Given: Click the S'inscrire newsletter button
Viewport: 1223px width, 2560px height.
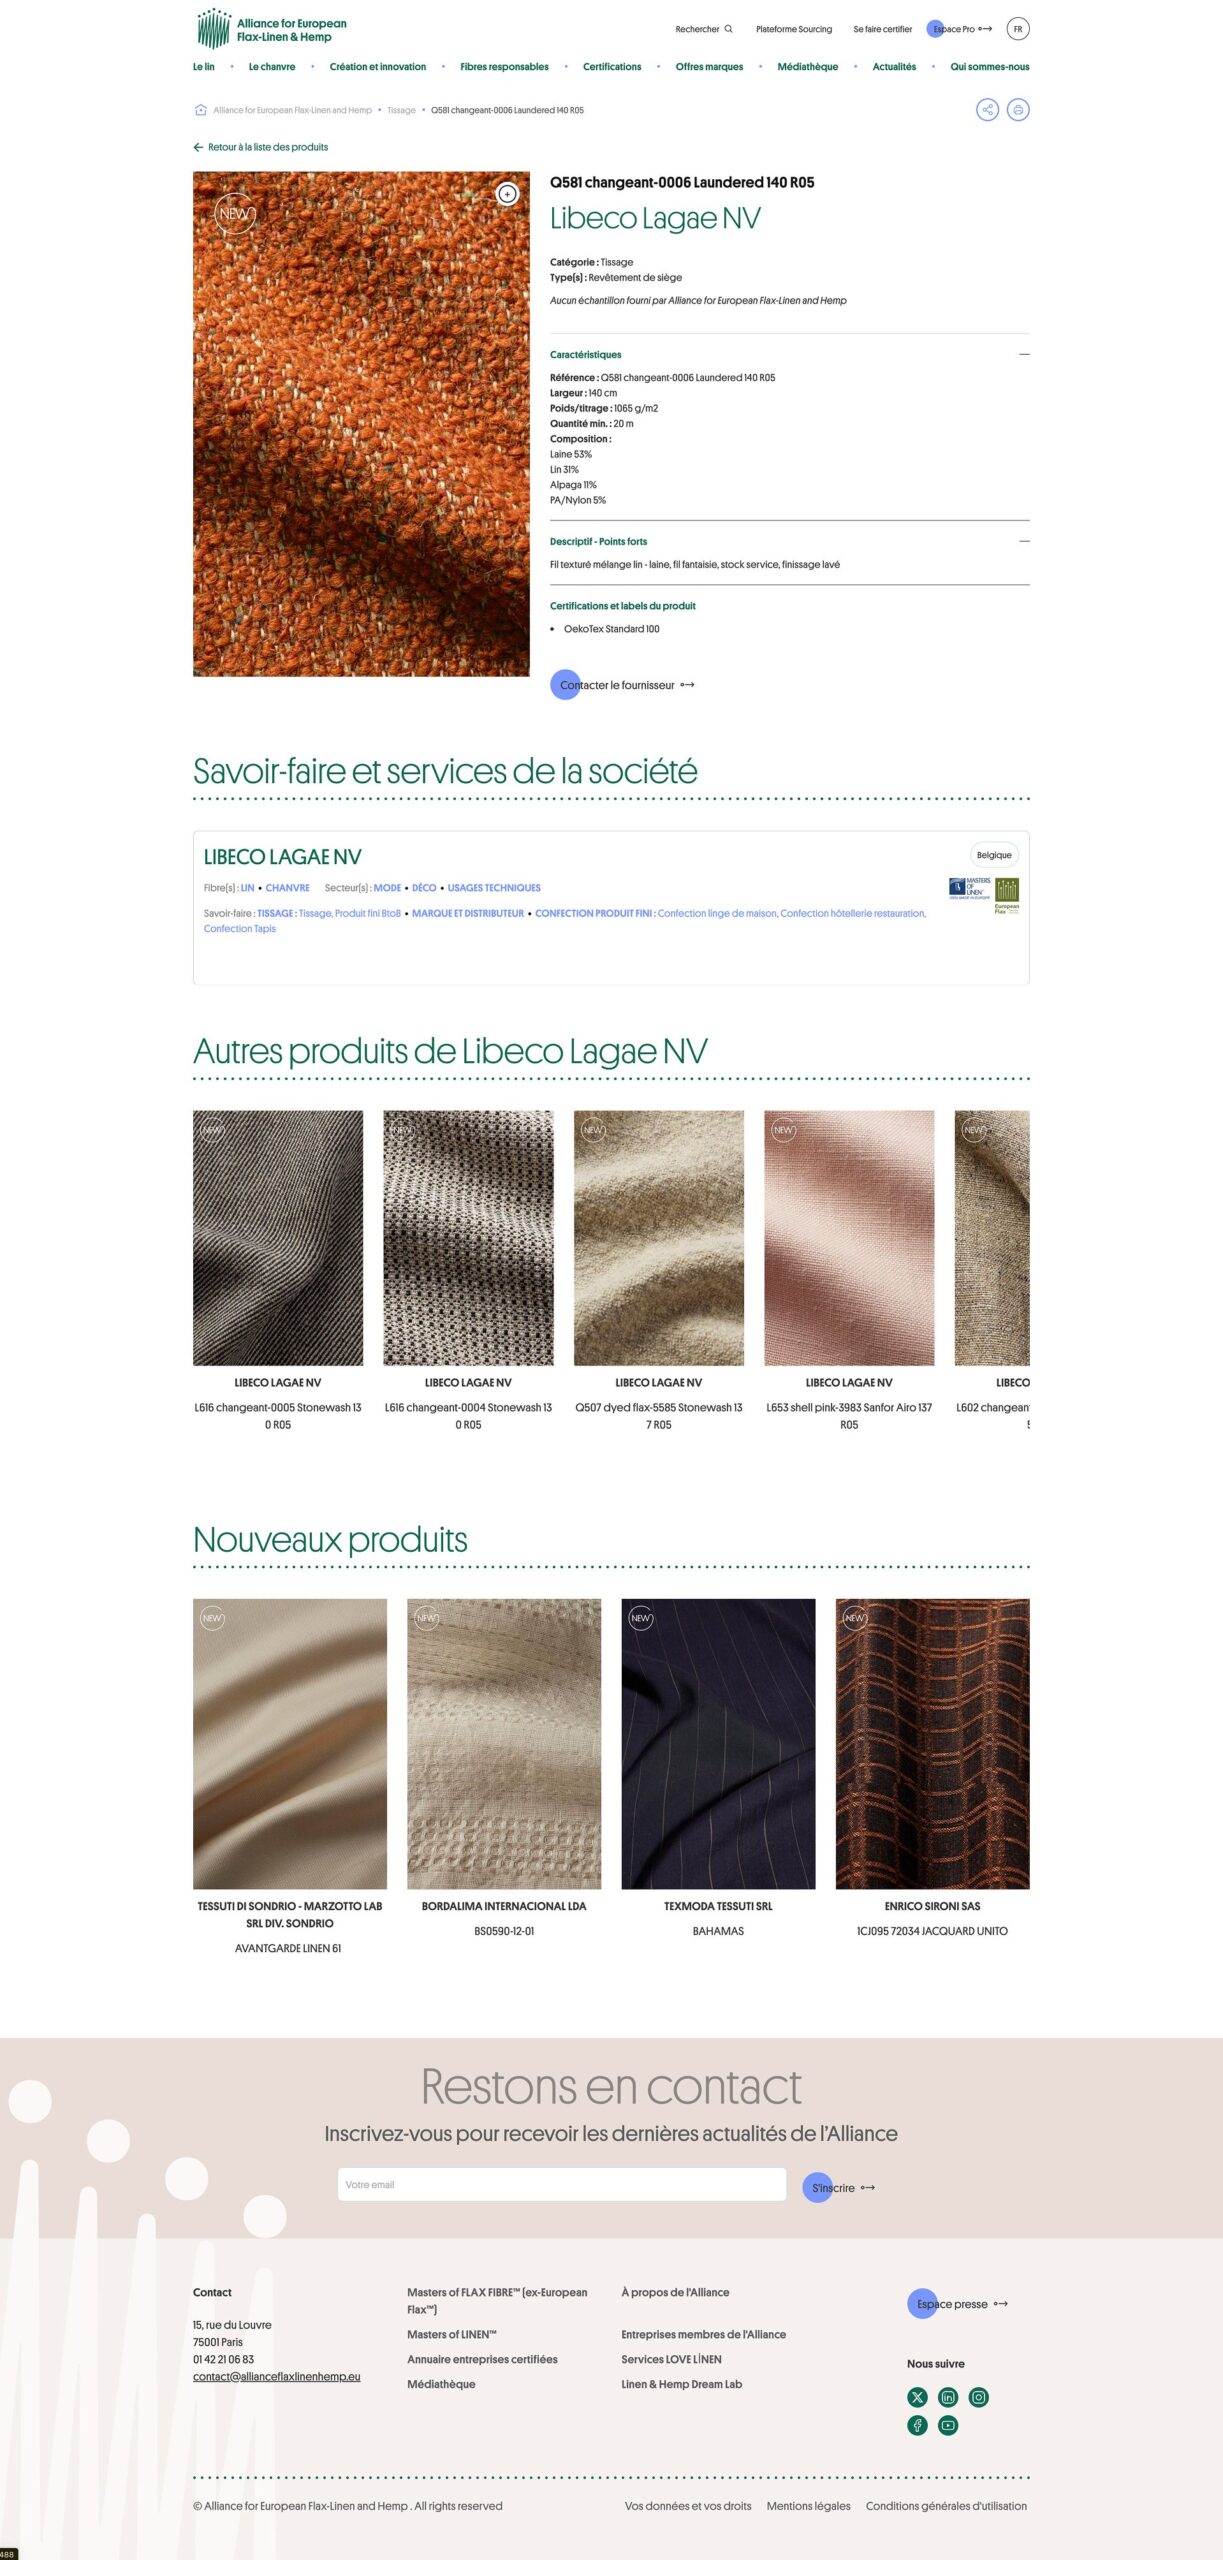Looking at the screenshot, I should 839,2187.
